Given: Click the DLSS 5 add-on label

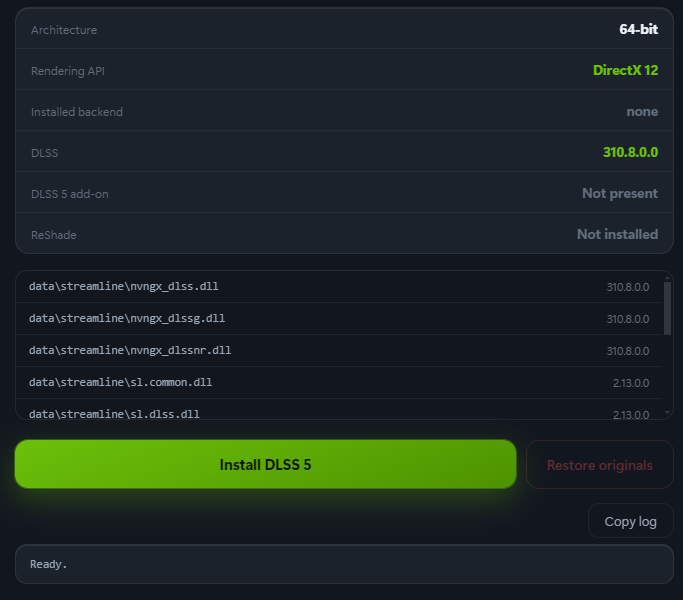Looking at the screenshot, I should pyautogui.click(x=70, y=194).
